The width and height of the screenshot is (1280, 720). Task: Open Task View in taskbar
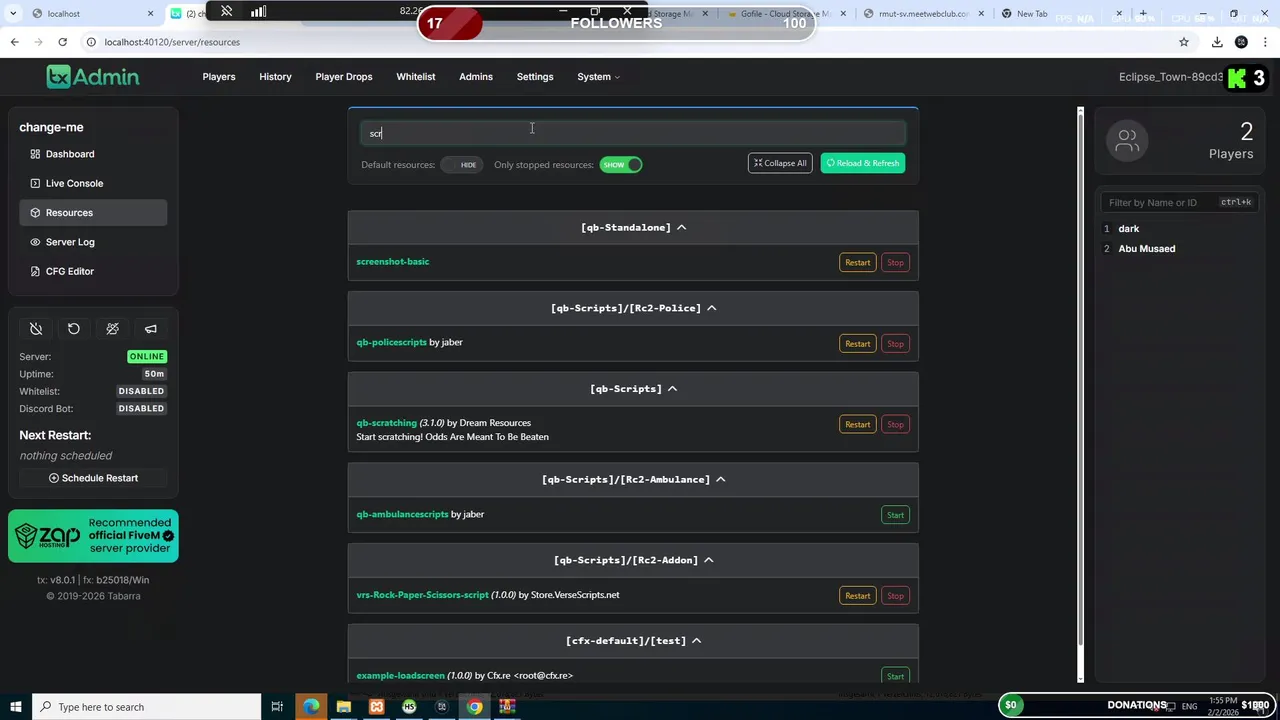[277, 707]
